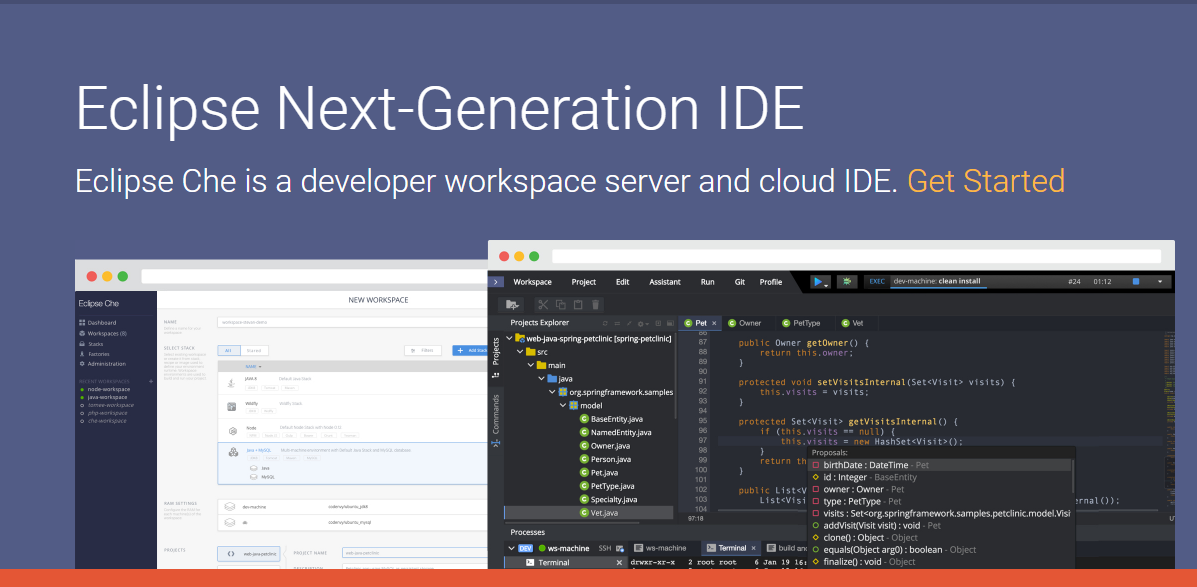Choose birthDate : DateTime proposal

pos(940,465)
